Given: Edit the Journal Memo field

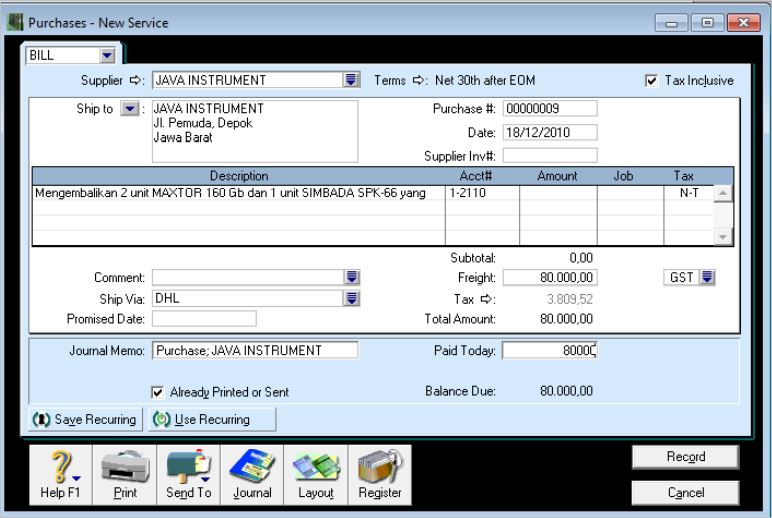Looking at the screenshot, I should [255, 351].
